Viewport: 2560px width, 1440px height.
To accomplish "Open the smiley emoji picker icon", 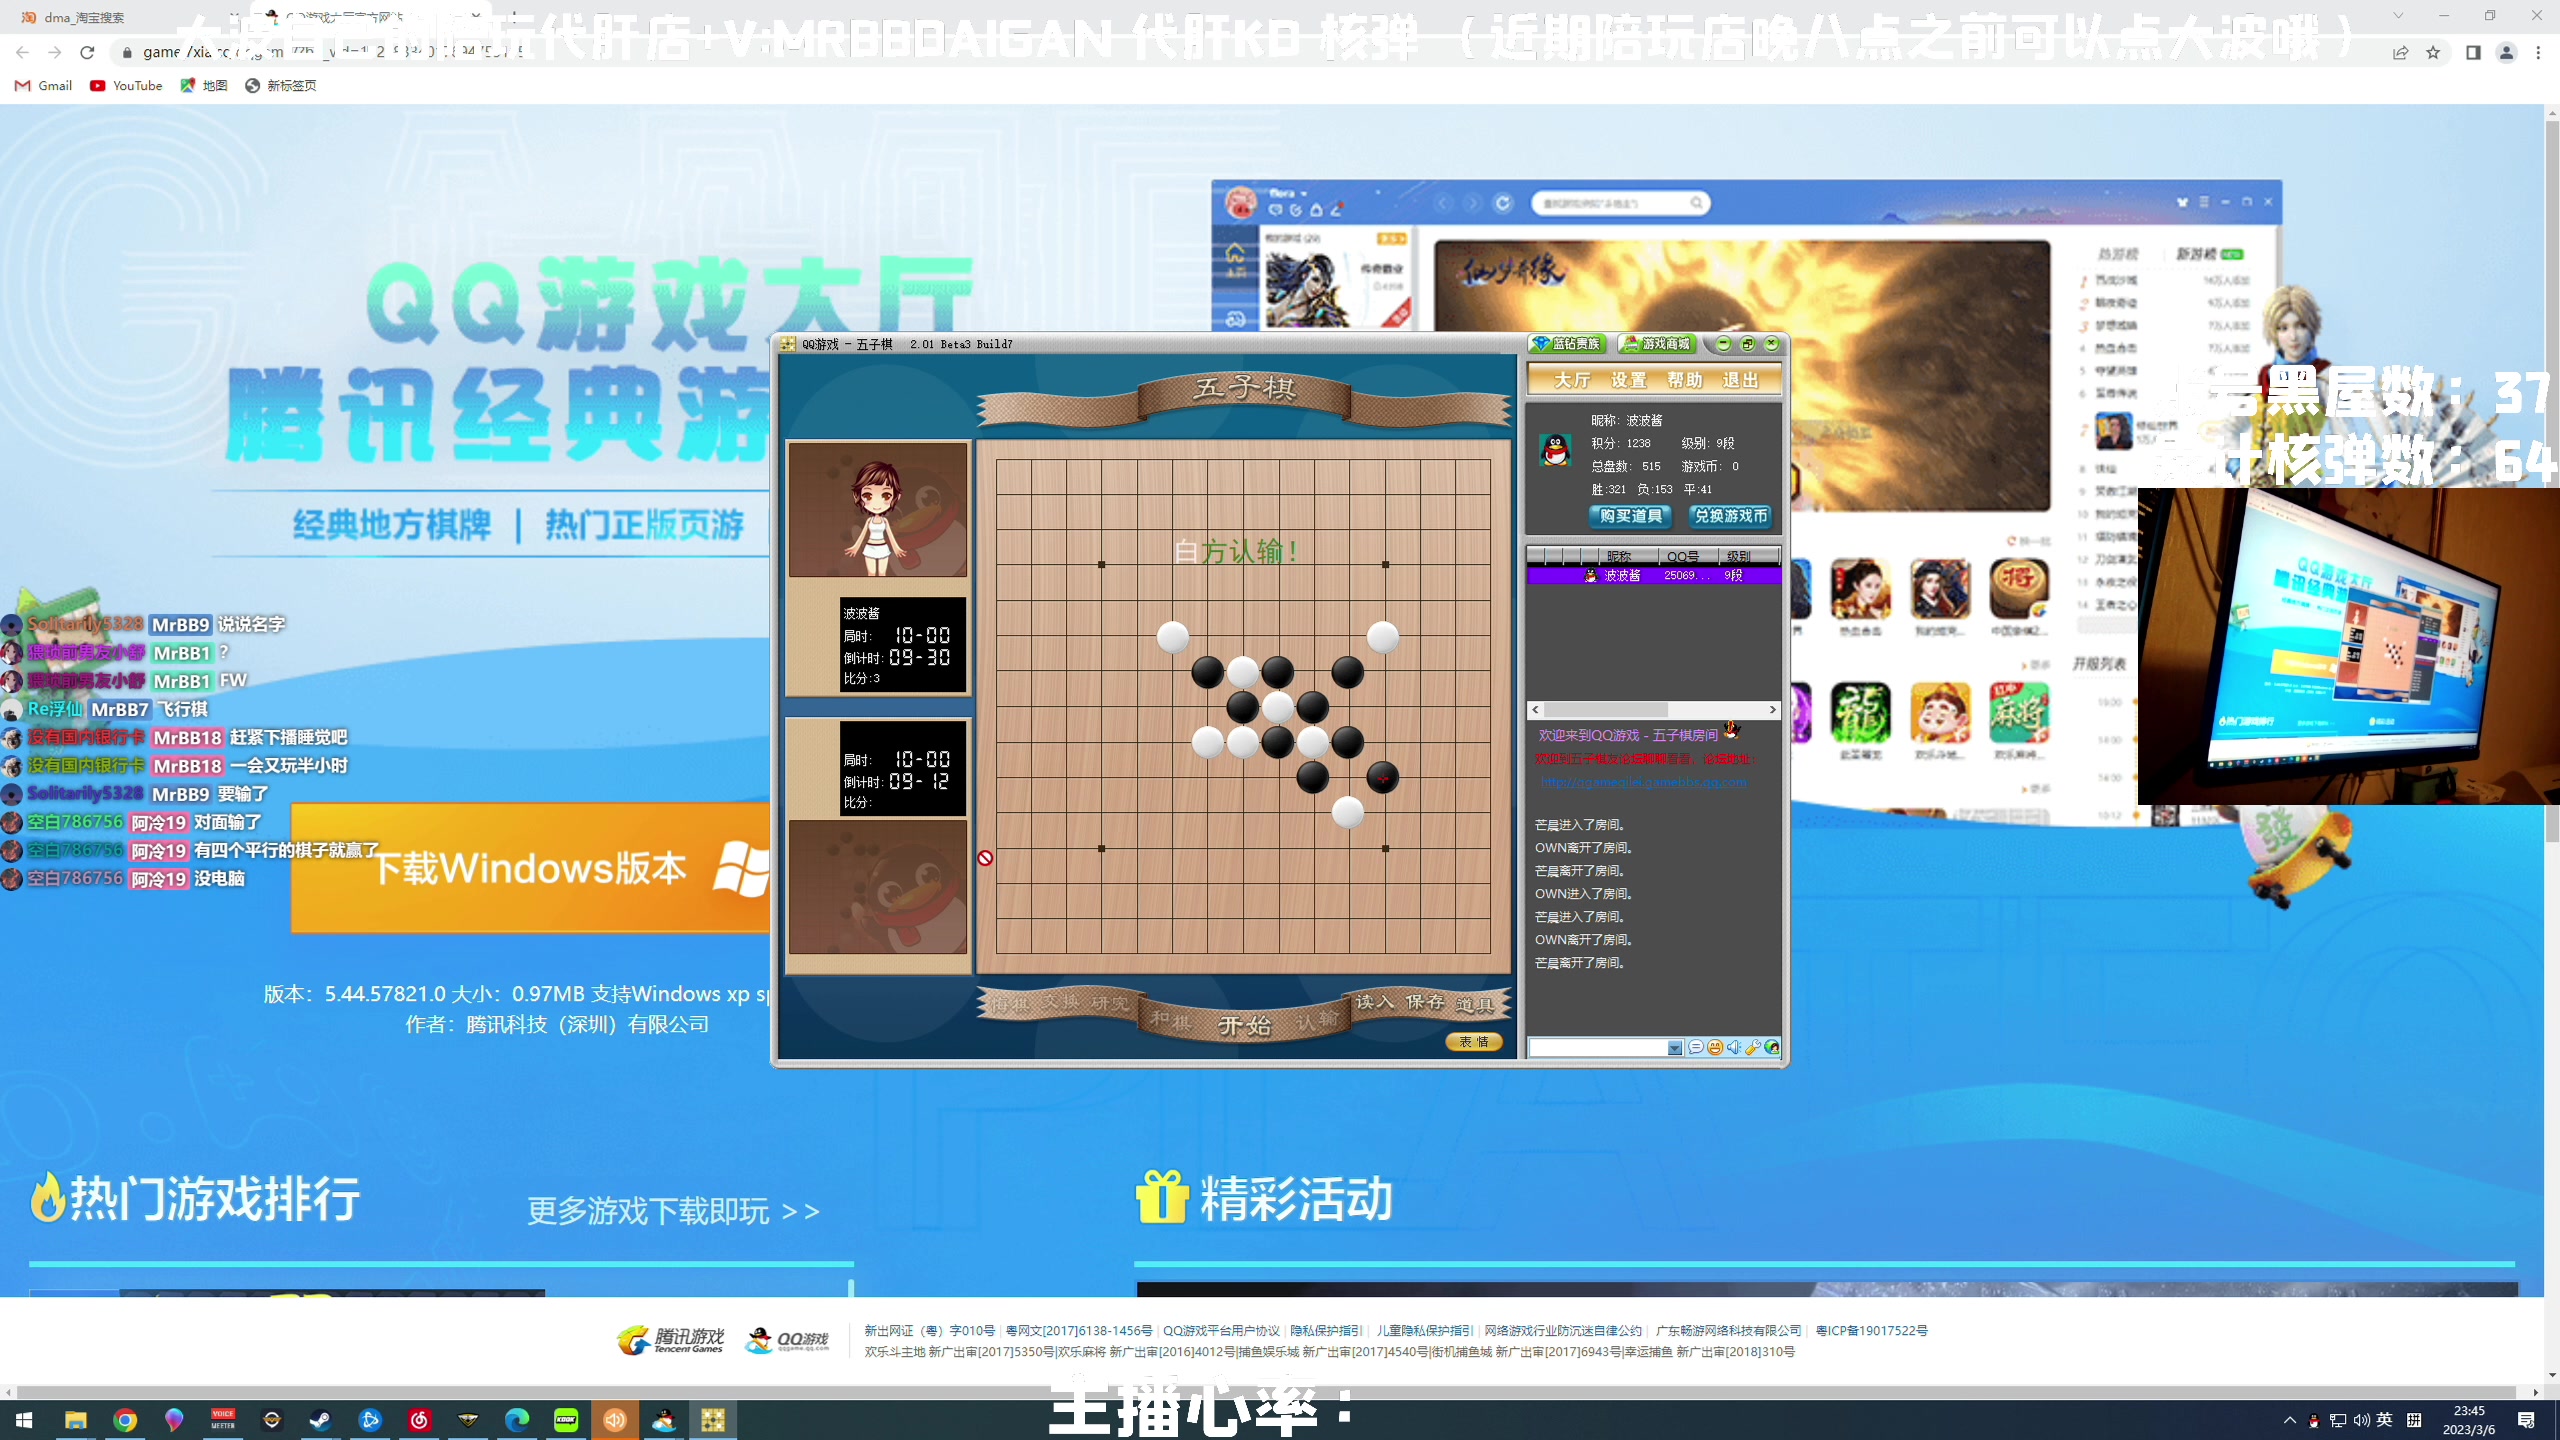I will [1715, 1048].
